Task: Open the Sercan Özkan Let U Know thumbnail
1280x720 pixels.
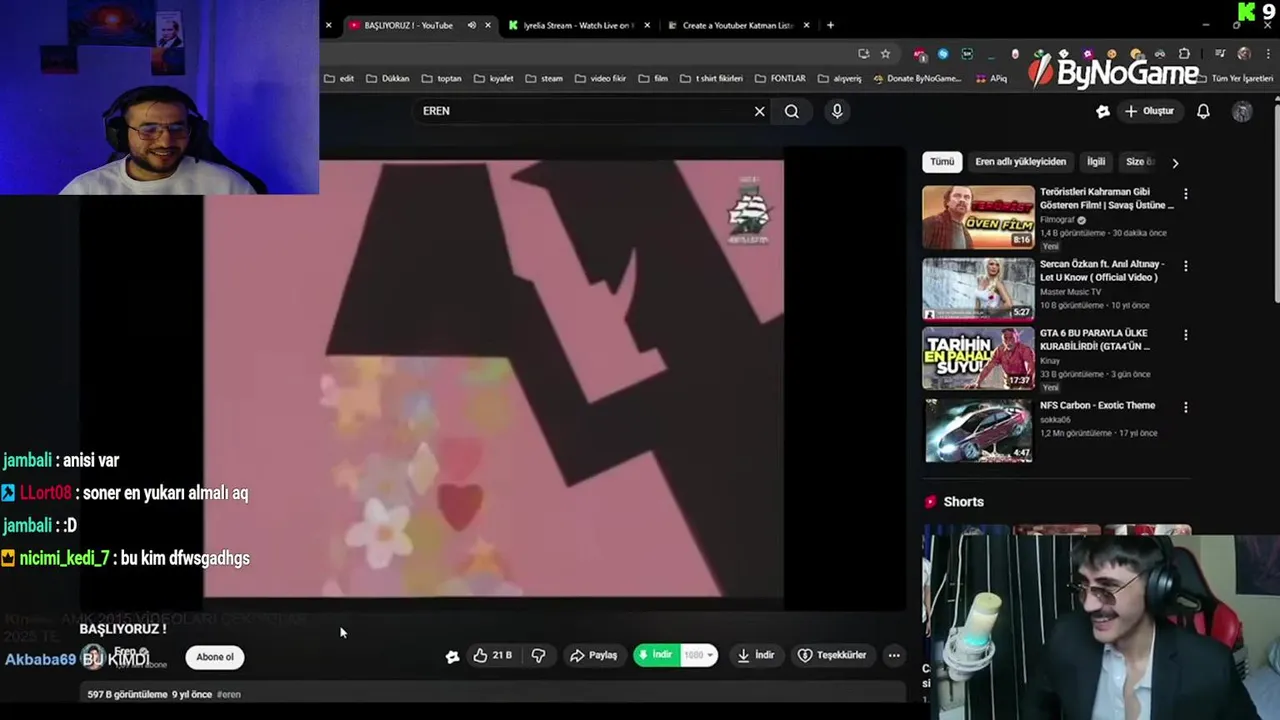Action: click(x=978, y=289)
